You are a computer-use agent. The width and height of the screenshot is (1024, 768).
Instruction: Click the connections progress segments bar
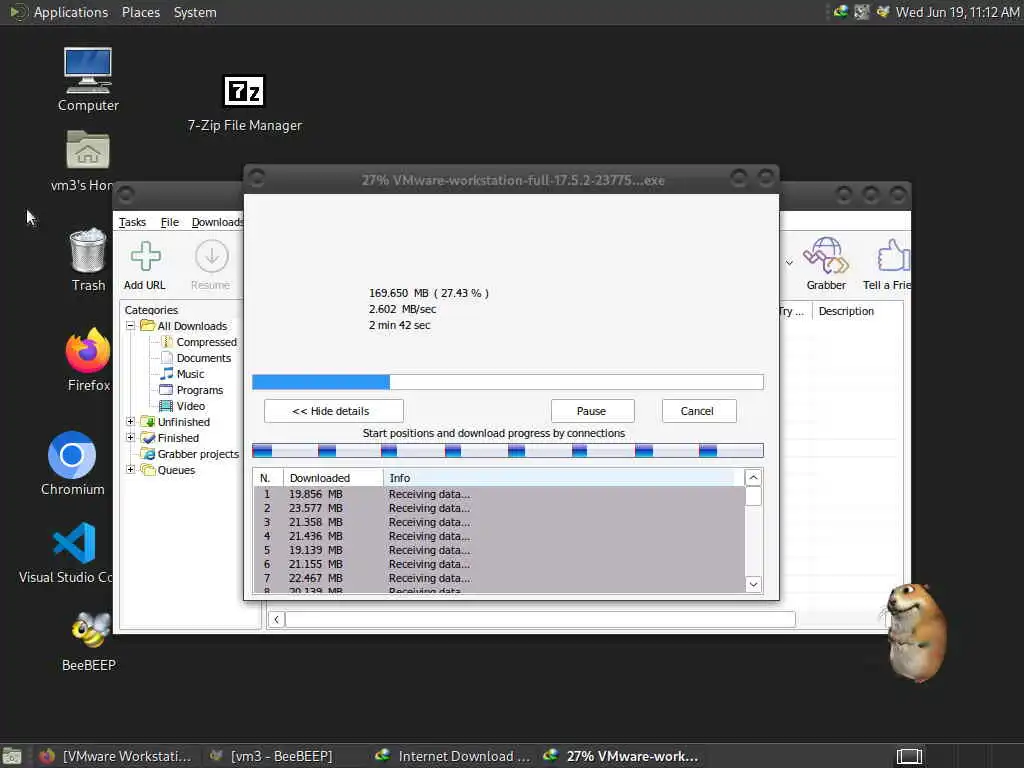507,451
